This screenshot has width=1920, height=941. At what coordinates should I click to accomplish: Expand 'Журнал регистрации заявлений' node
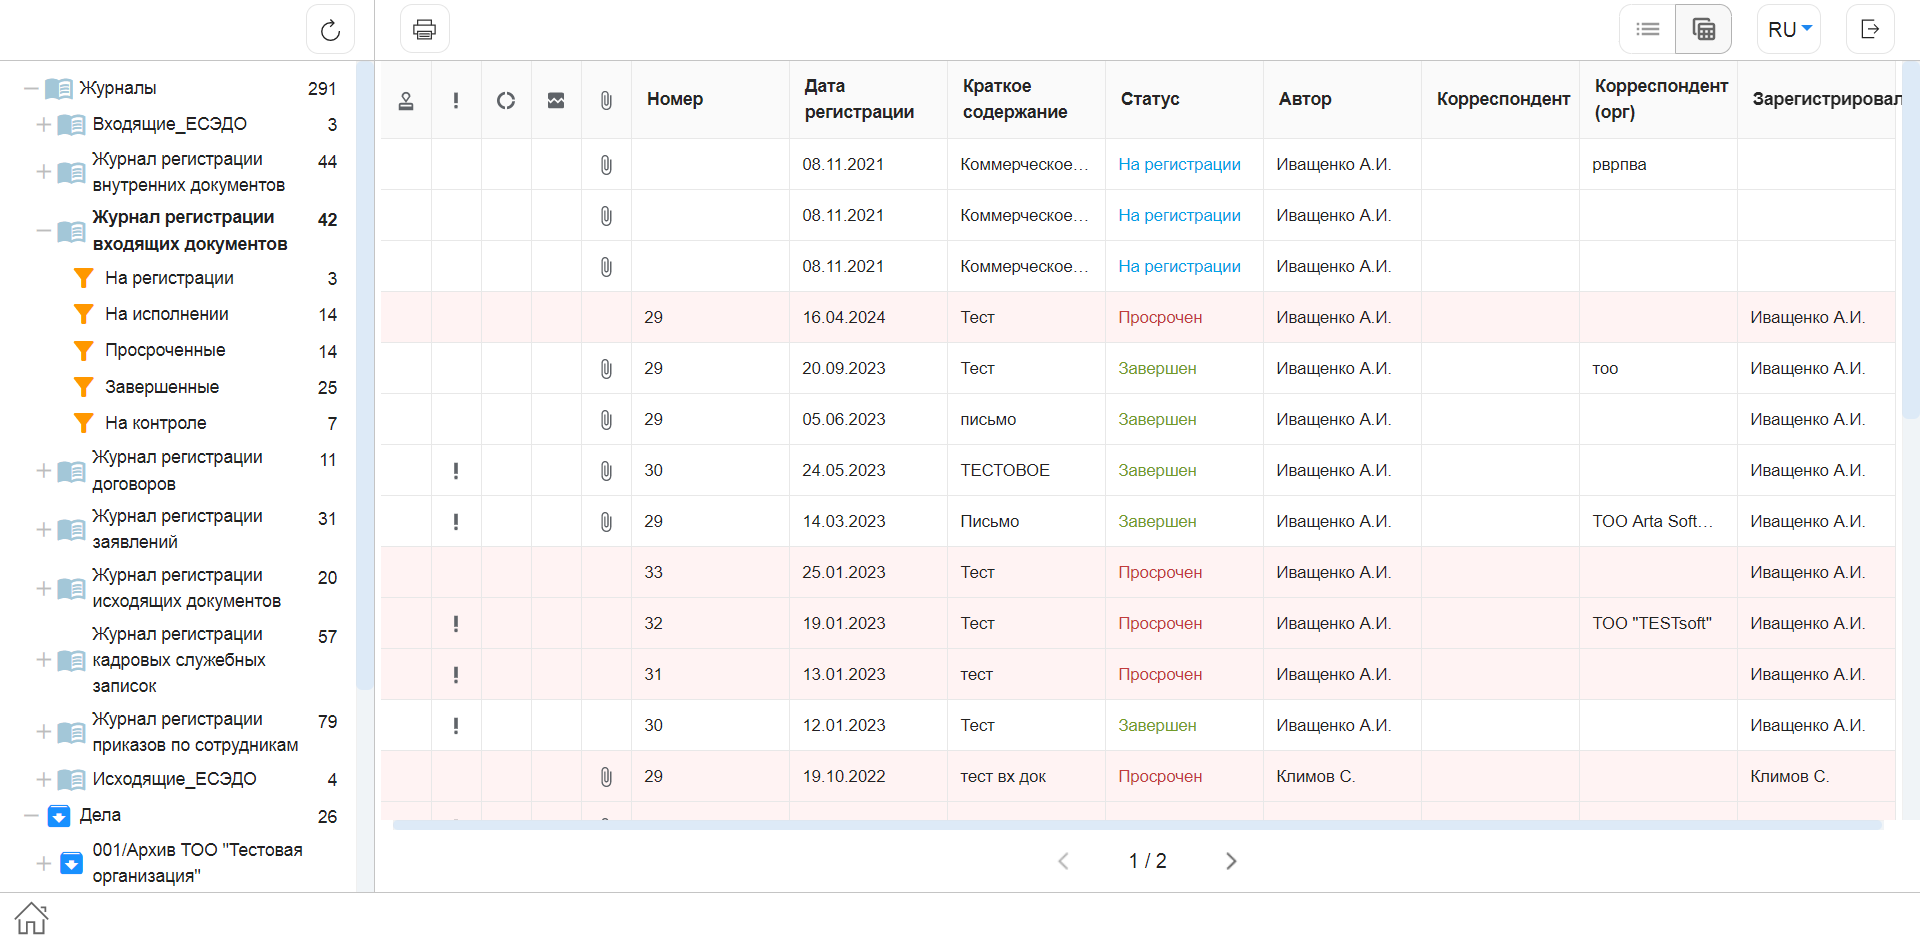[44, 529]
